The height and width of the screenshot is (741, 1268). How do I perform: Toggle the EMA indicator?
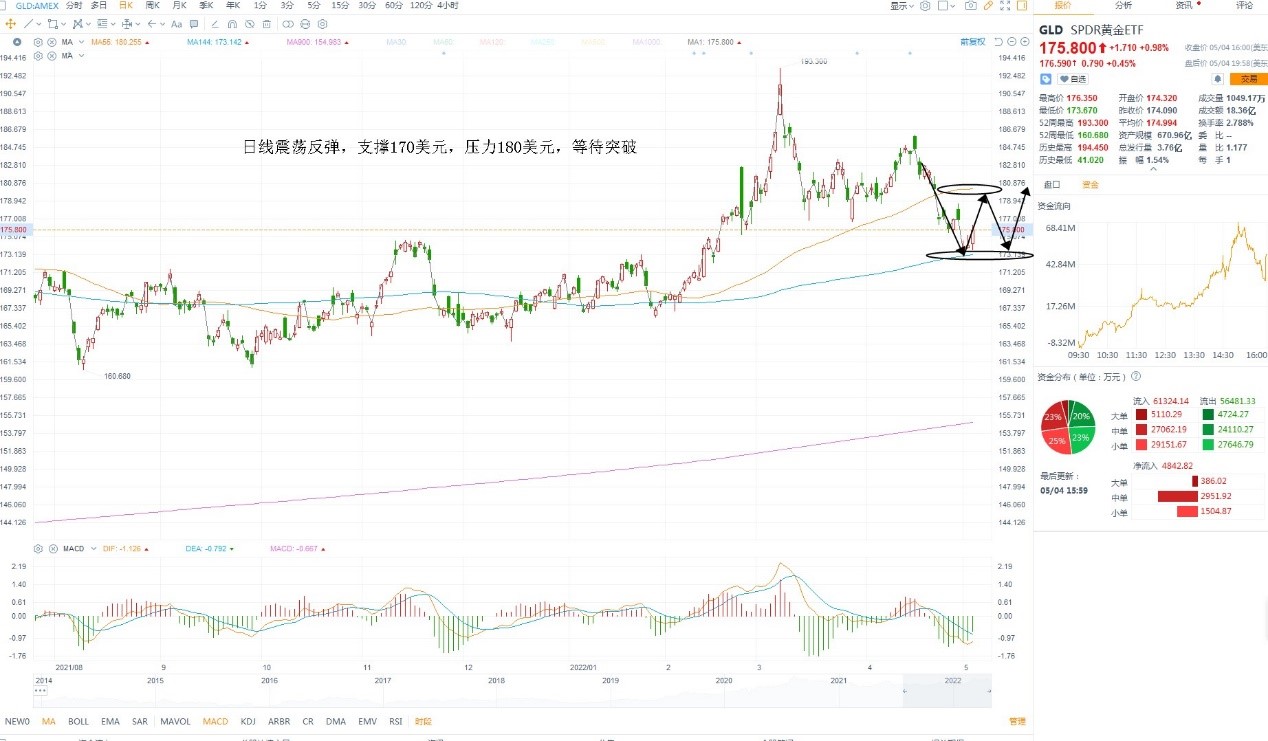pyautogui.click(x=110, y=721)
